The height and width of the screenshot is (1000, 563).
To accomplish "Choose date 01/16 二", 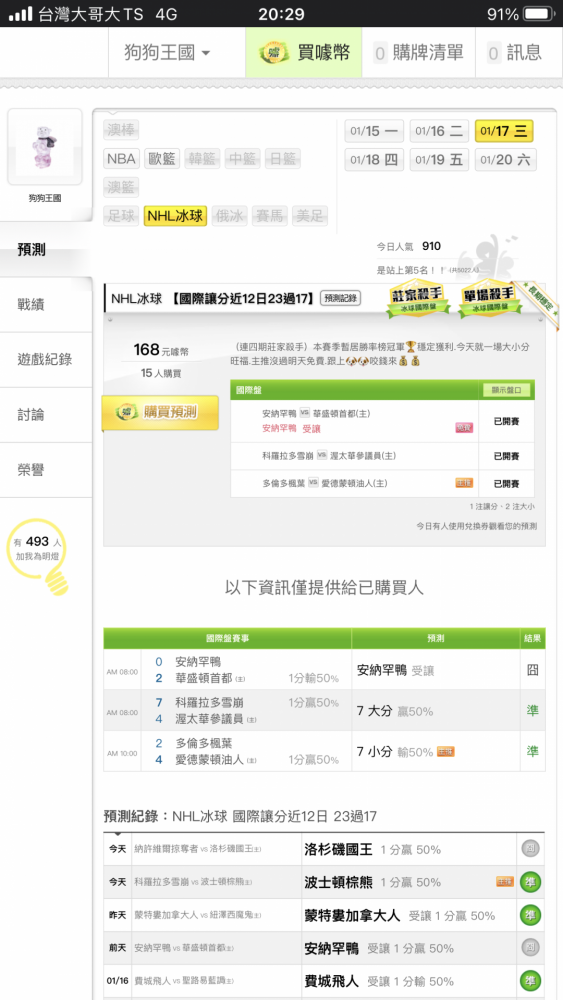I will (x=439, y=131).
